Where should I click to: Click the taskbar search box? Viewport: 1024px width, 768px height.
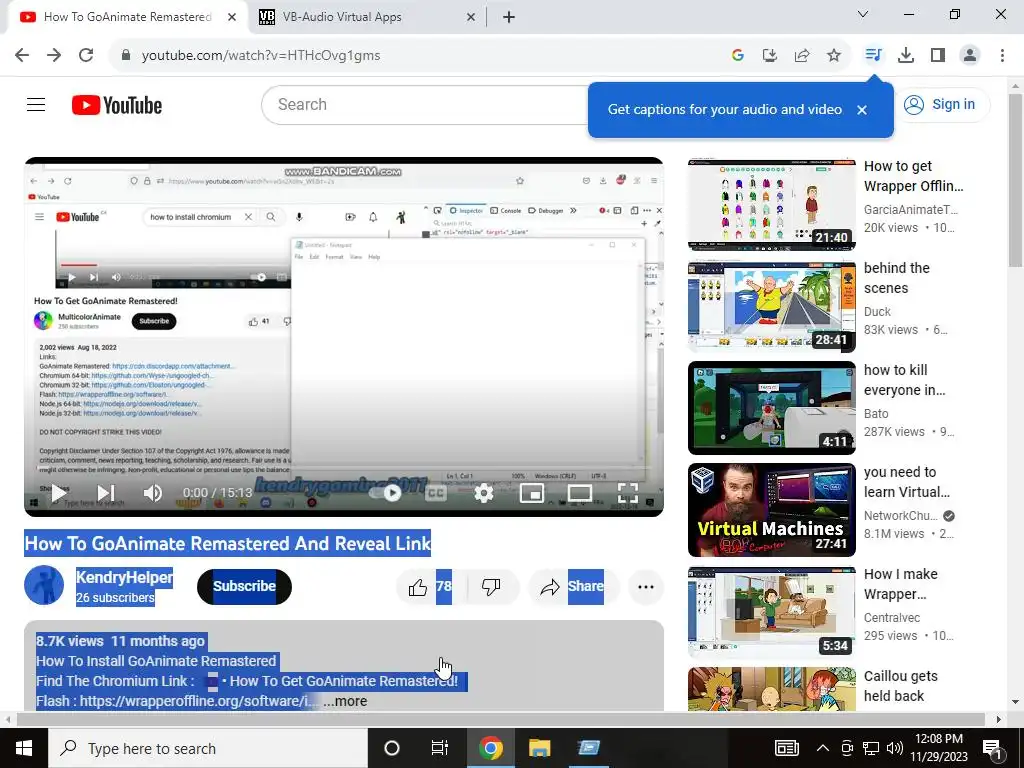(208, 748)
